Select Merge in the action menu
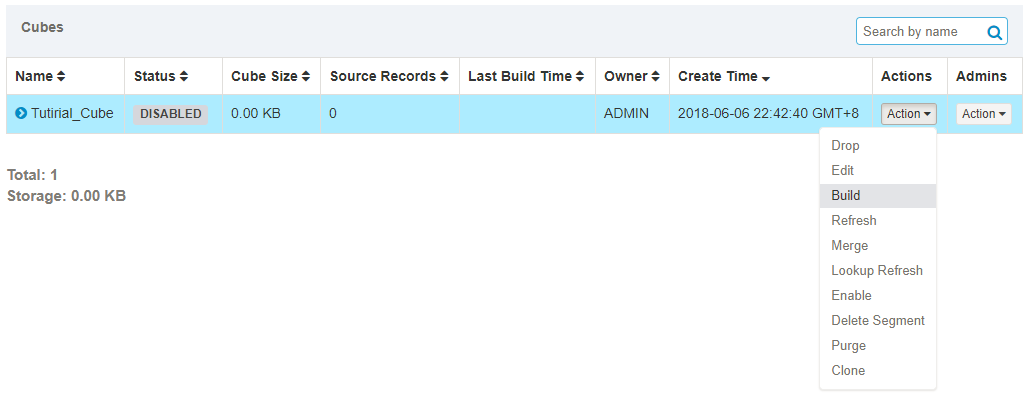The height and width of the screenshot is (400, 1026). (x=849, y=246)
